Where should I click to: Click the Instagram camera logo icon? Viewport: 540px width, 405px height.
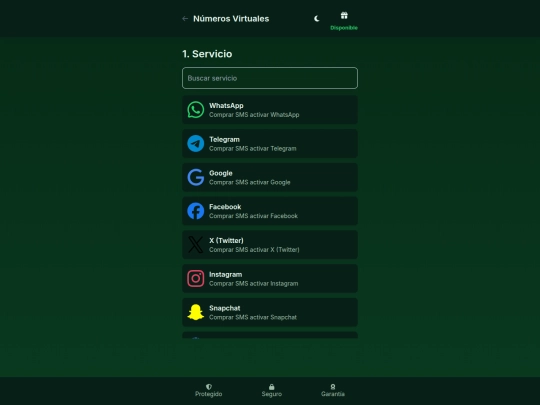[196, 279]
